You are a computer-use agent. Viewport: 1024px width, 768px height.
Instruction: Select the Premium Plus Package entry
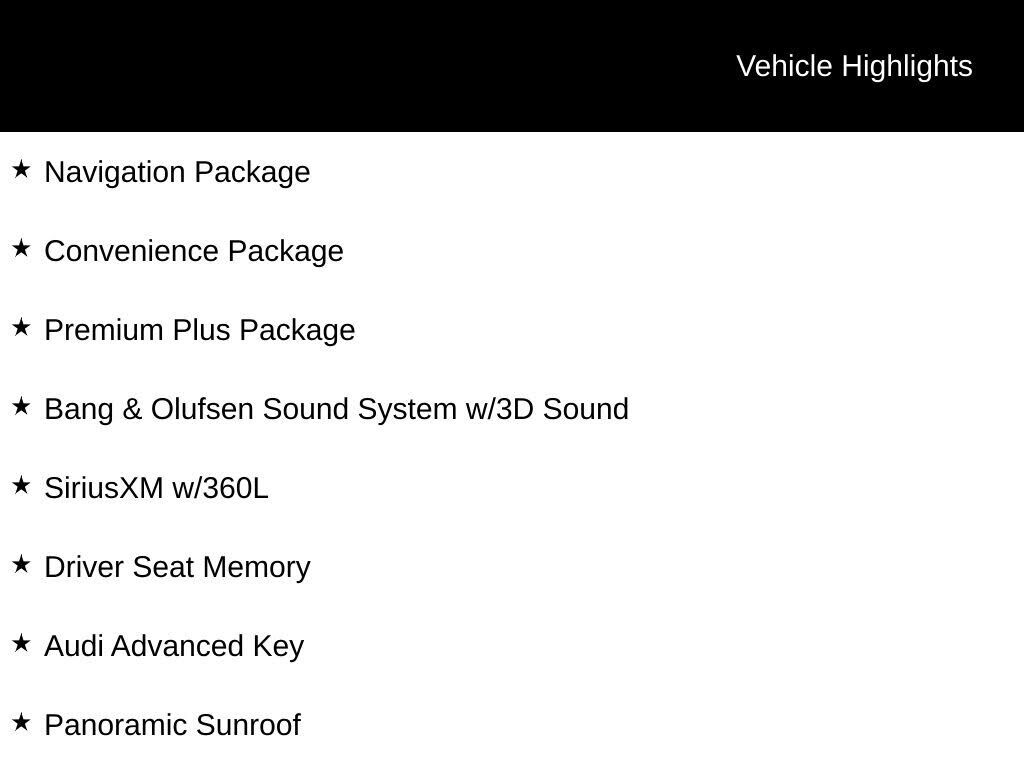coord(200,331)
